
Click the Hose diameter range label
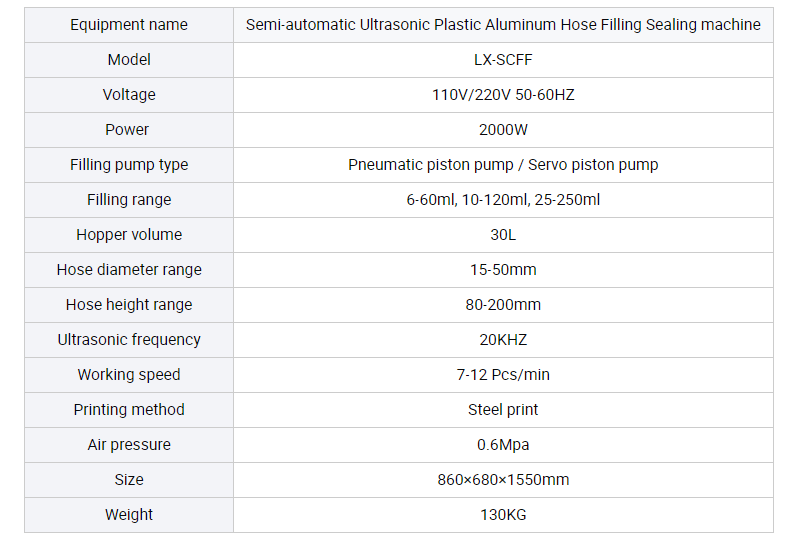tap(129, 270)
